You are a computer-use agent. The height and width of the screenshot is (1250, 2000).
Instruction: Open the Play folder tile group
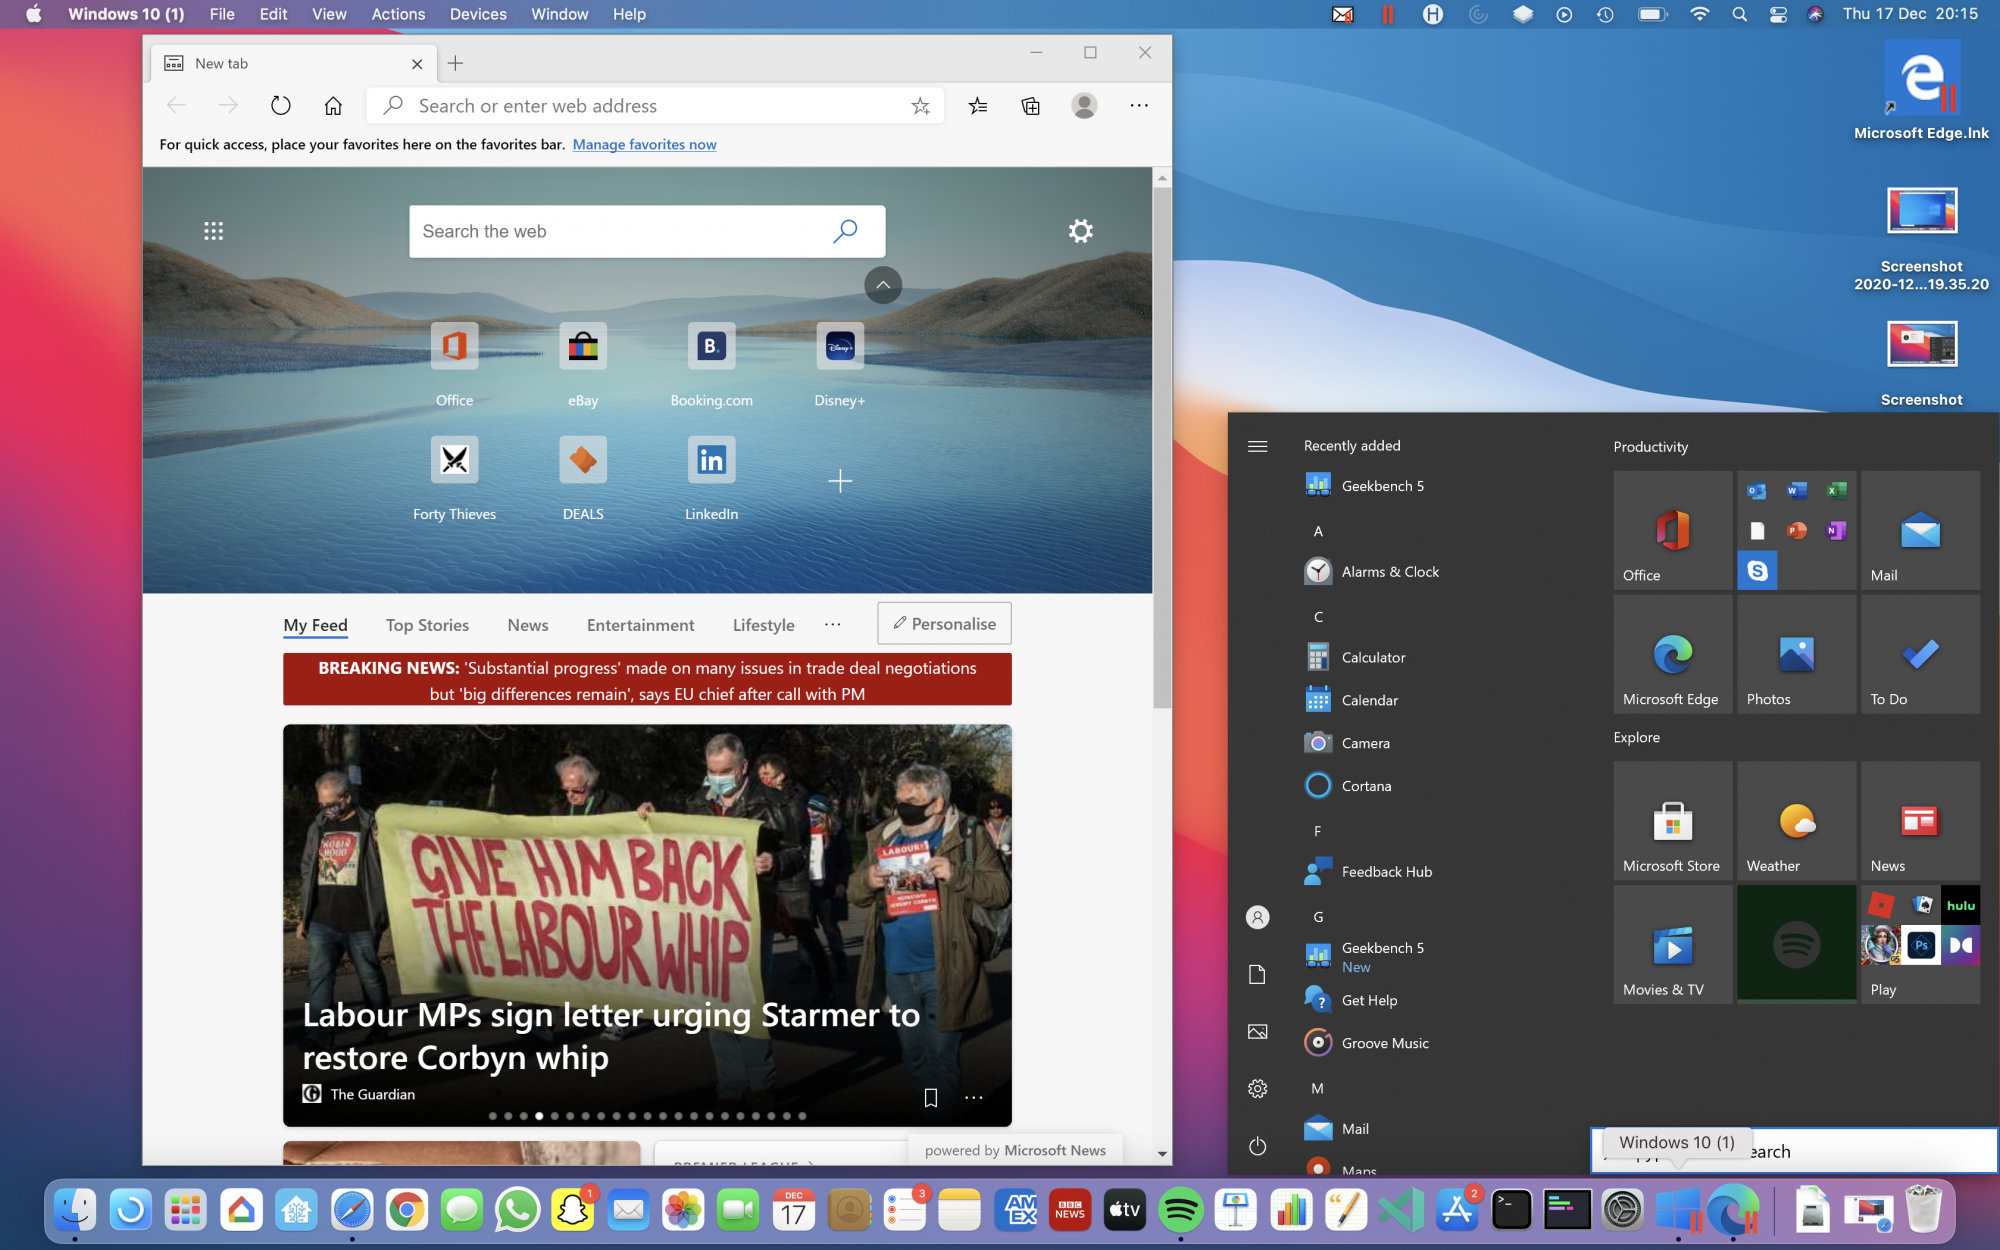[1920, 945]
